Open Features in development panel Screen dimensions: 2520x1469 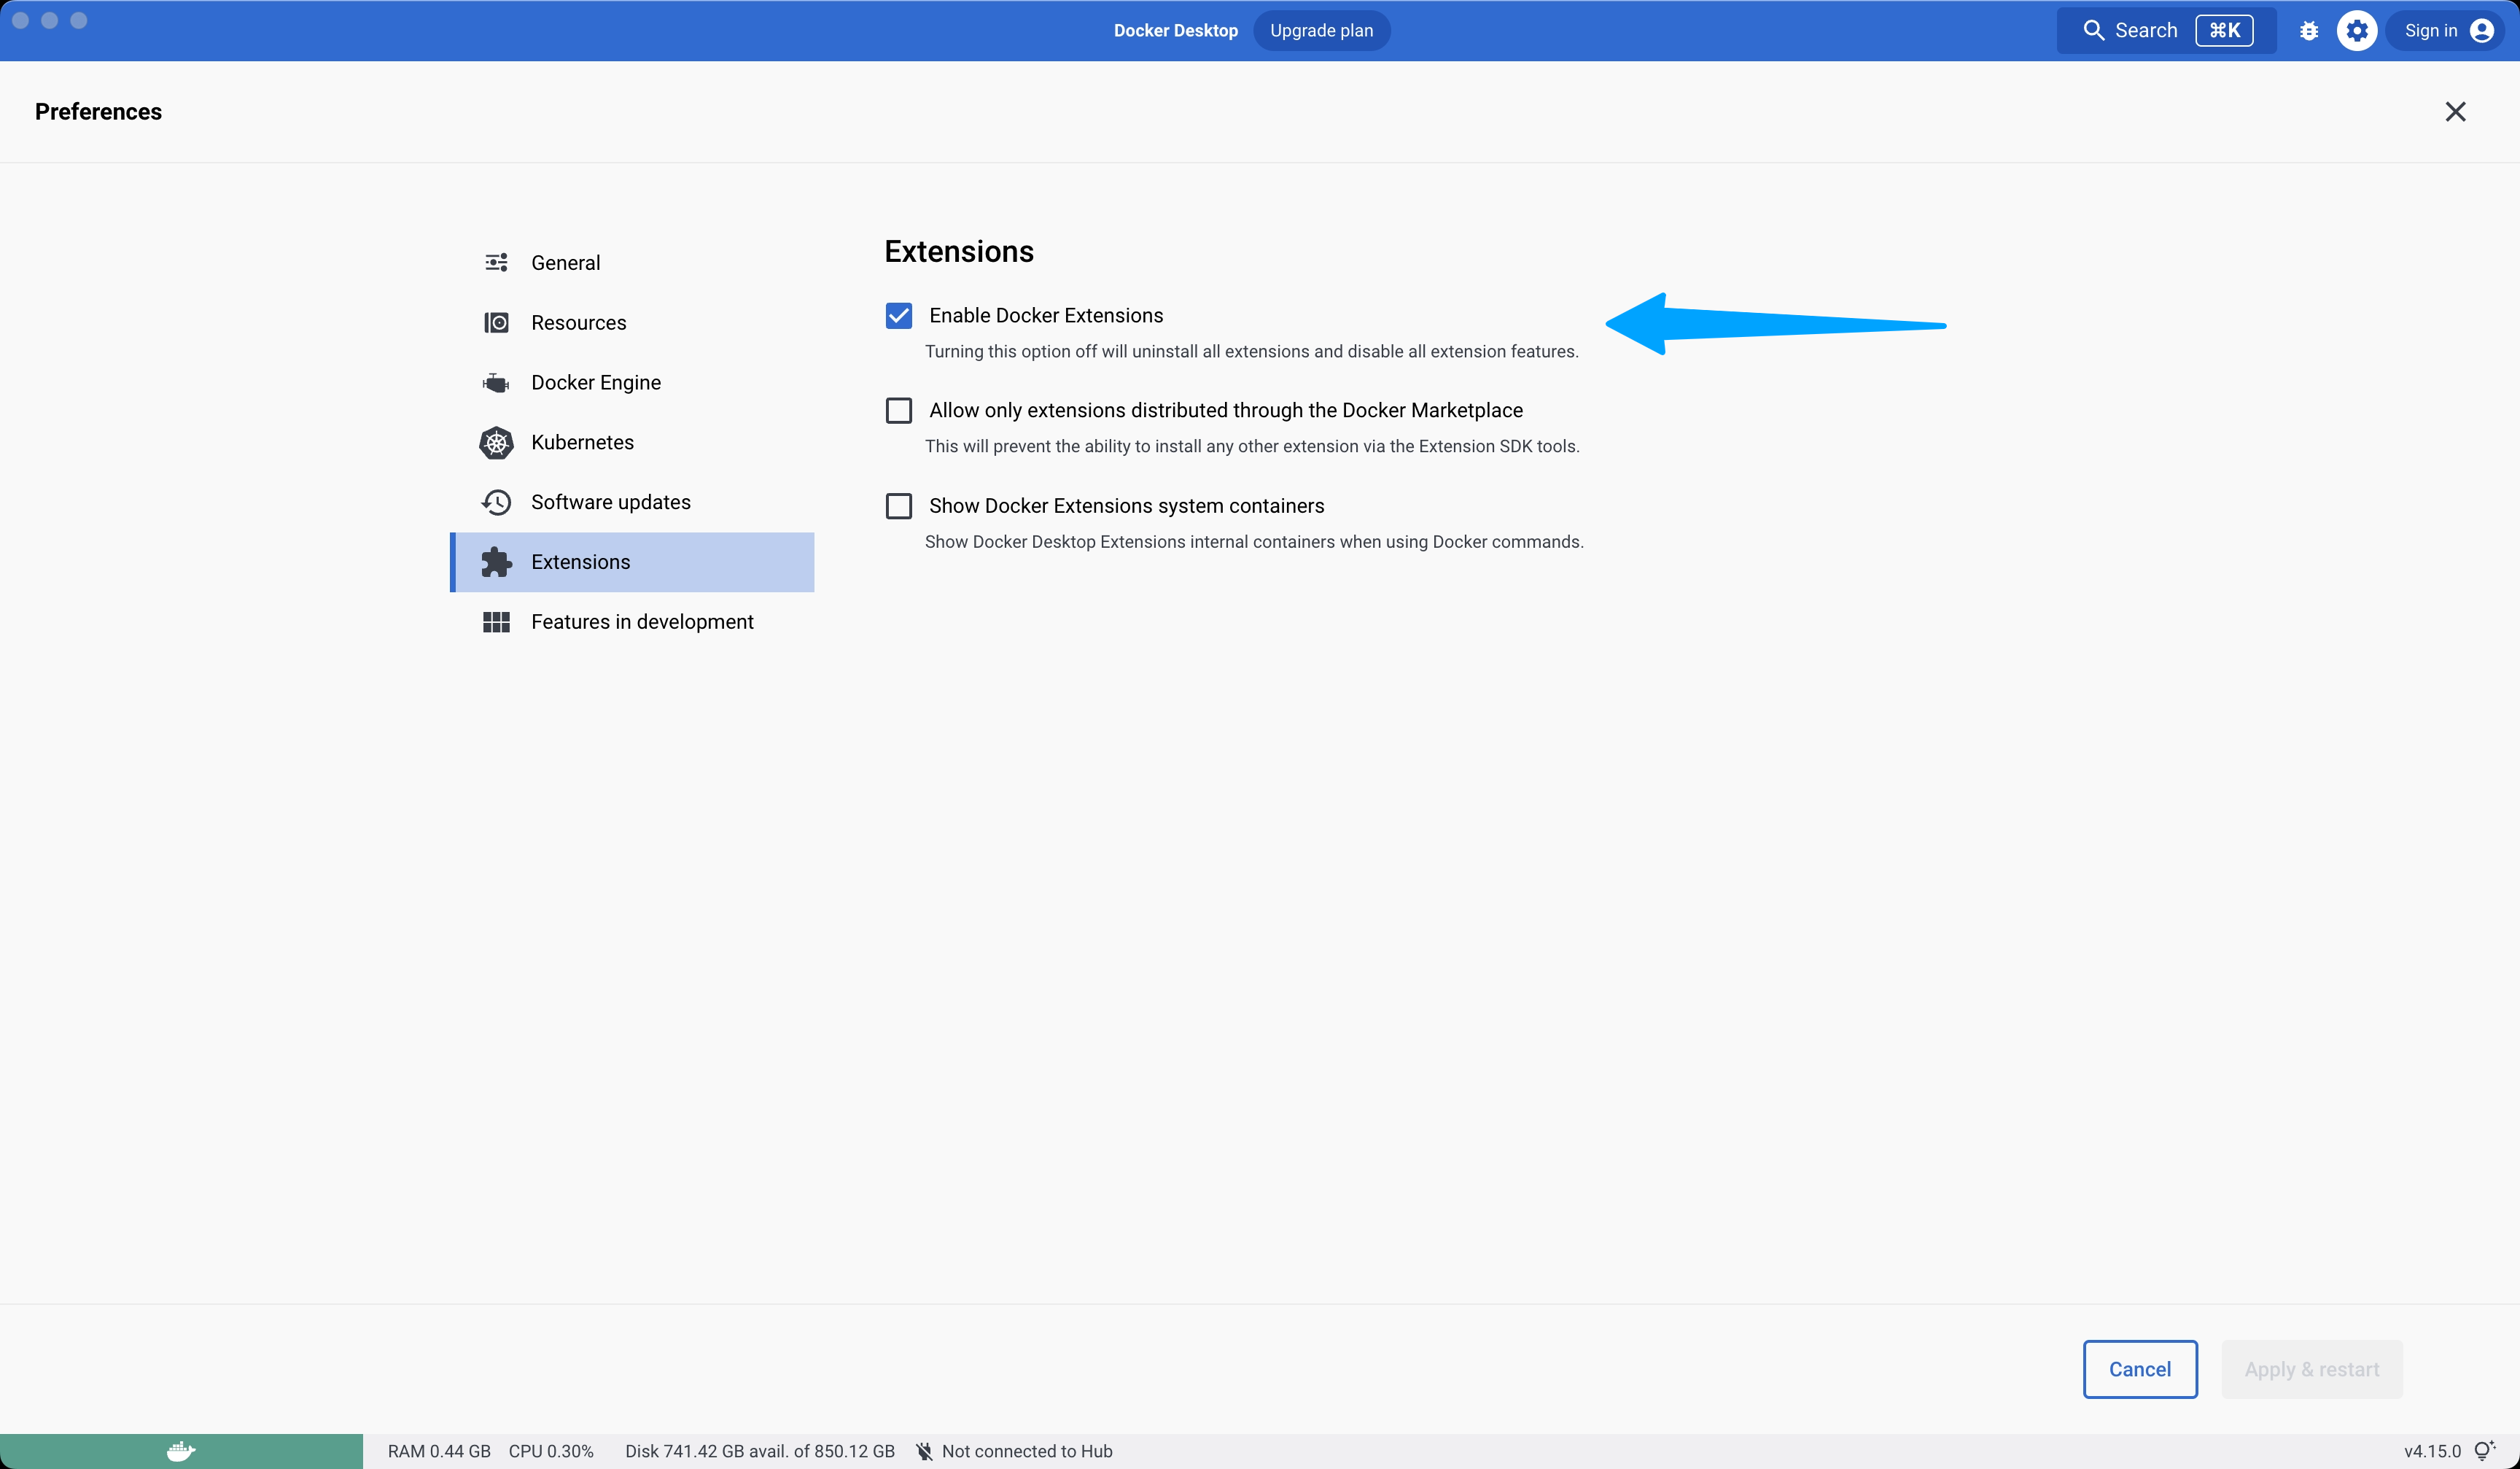click(642, 621)
